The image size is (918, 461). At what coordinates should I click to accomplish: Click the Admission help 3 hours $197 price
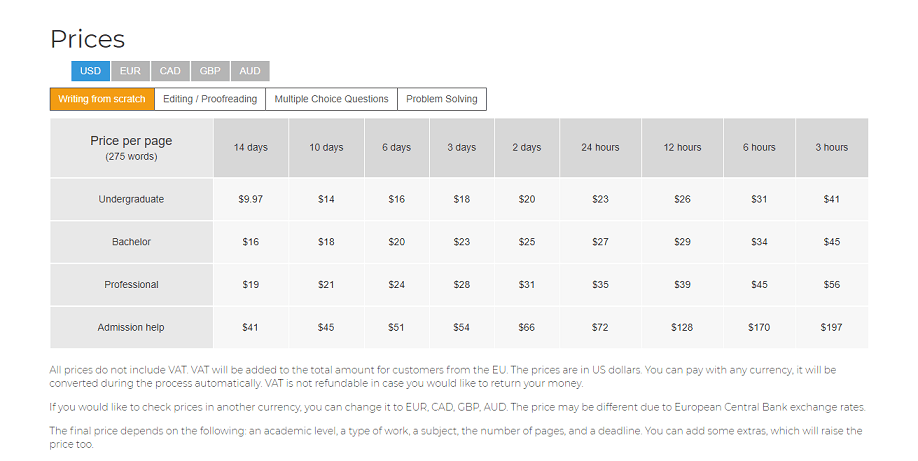coord(831,327)
